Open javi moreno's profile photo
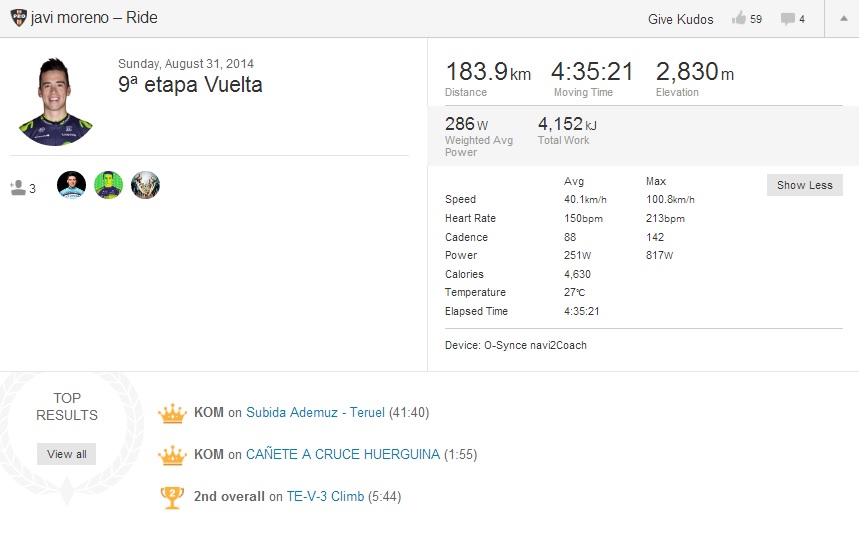 (x=55, y=100)
